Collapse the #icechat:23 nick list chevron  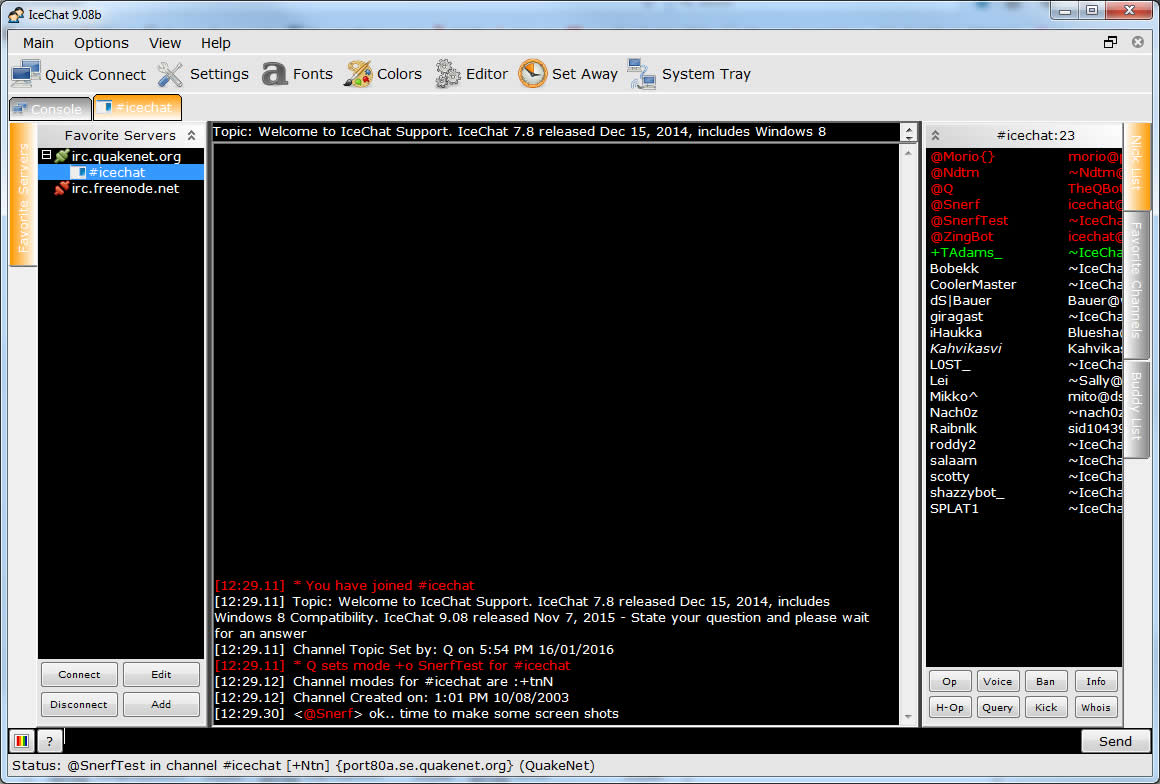coord(935,135)
